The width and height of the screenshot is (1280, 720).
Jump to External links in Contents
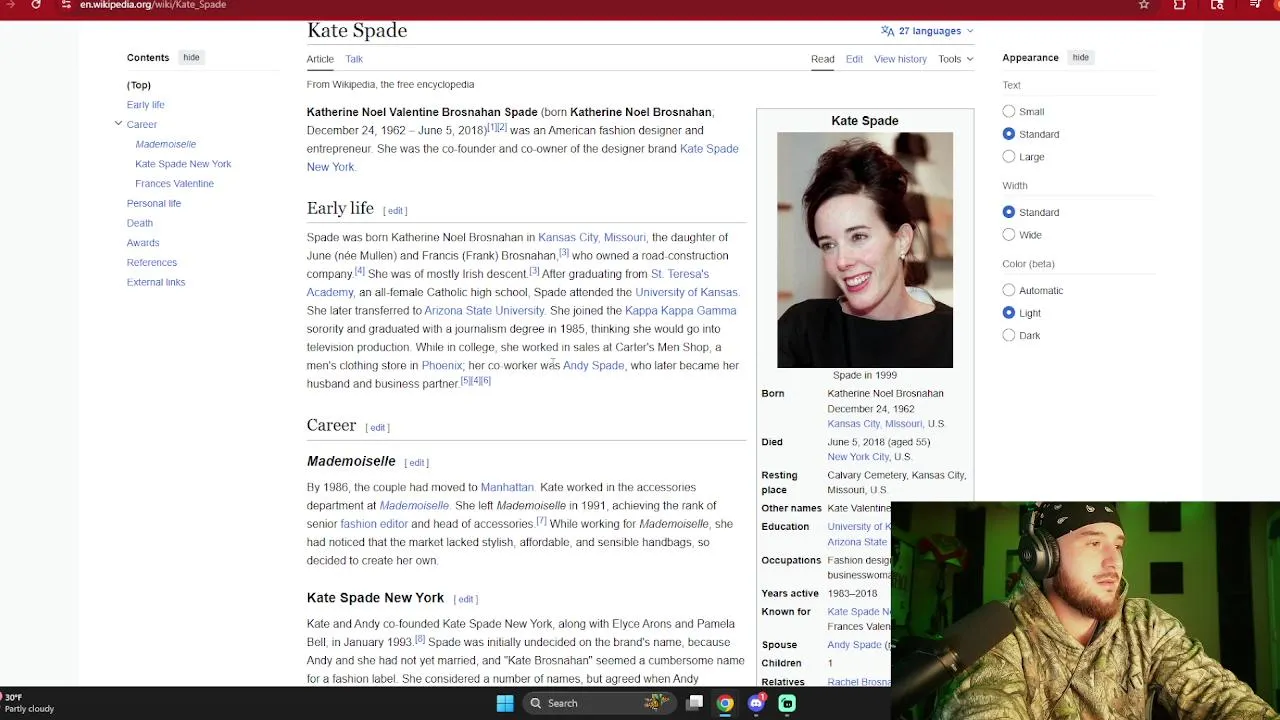click(156, 282)
